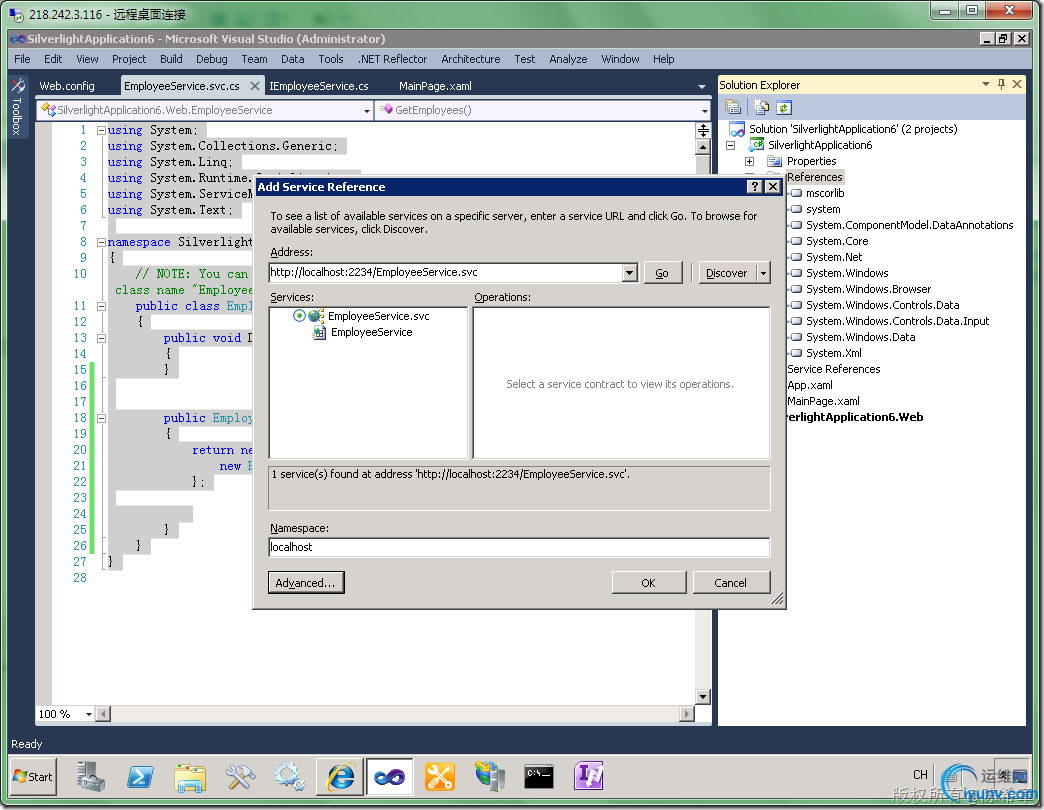Open the class selector dropdown in editor

click(366, 110)
